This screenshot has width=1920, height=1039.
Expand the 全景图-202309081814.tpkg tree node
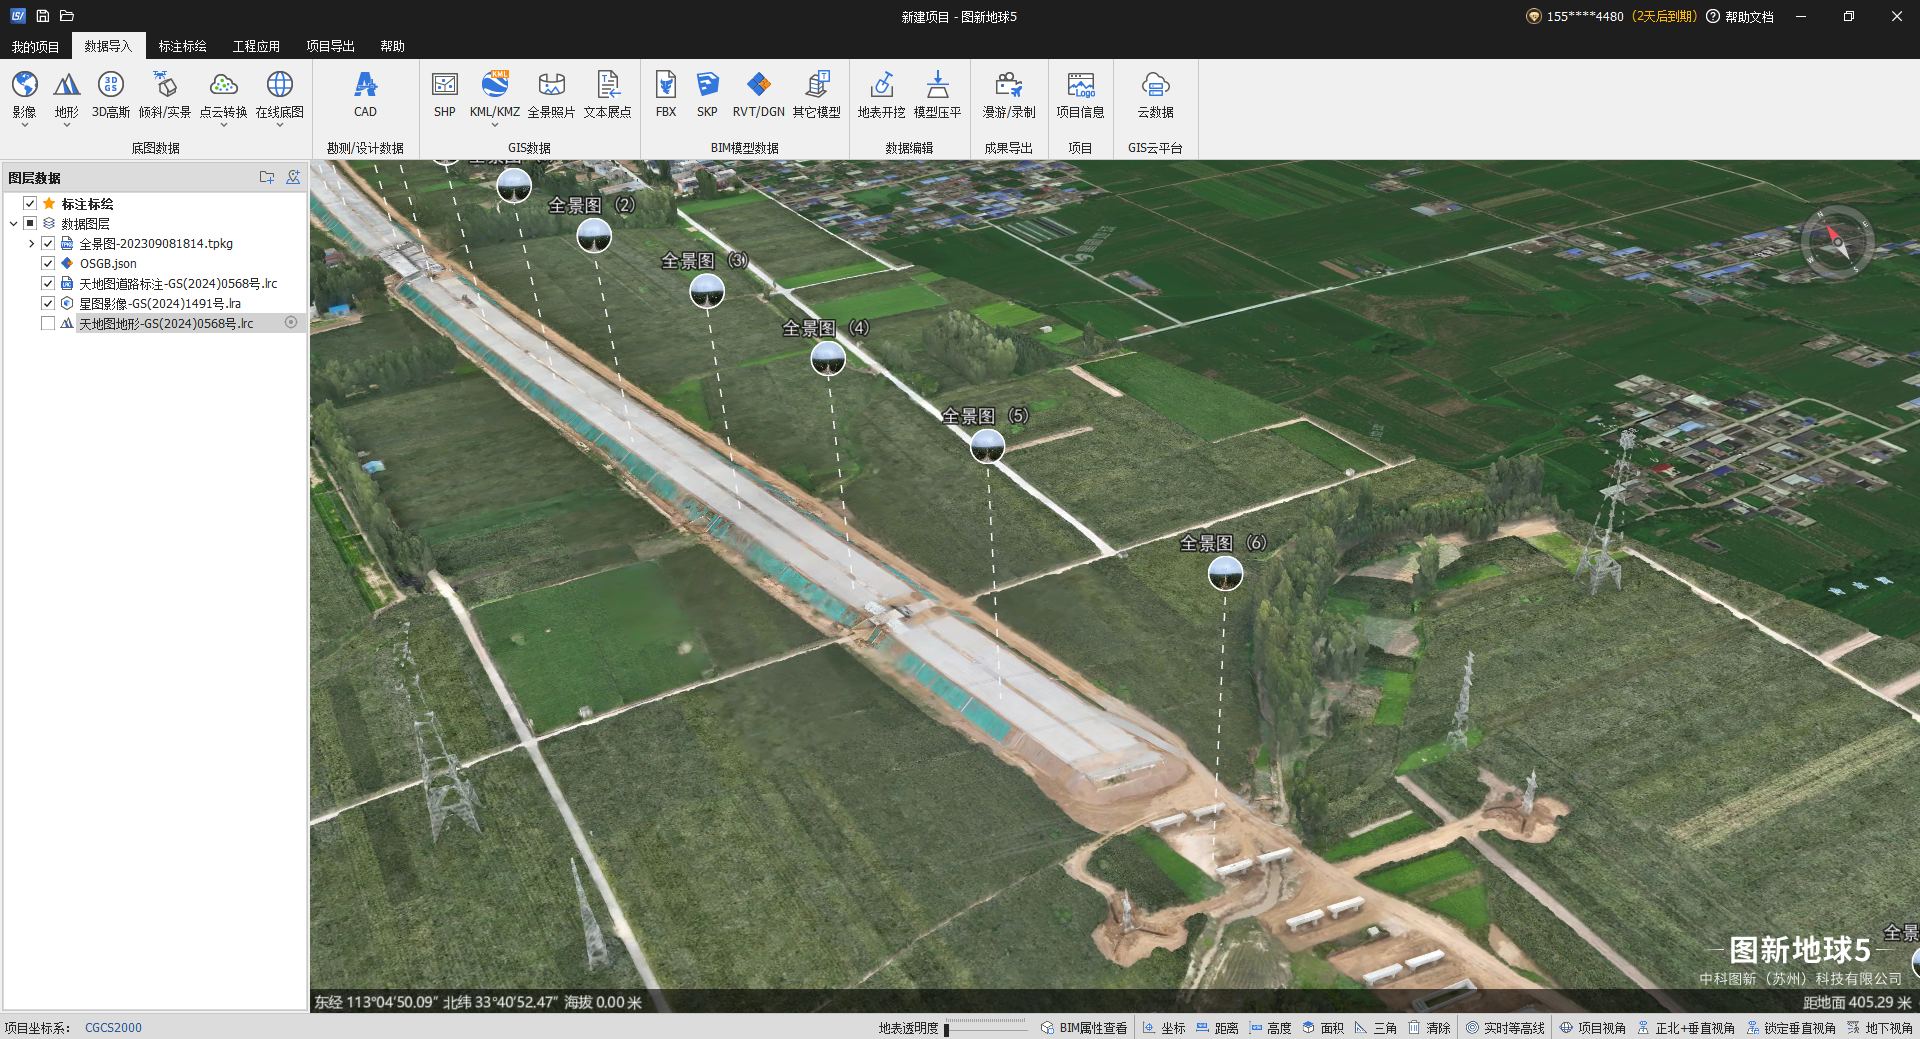31,243
